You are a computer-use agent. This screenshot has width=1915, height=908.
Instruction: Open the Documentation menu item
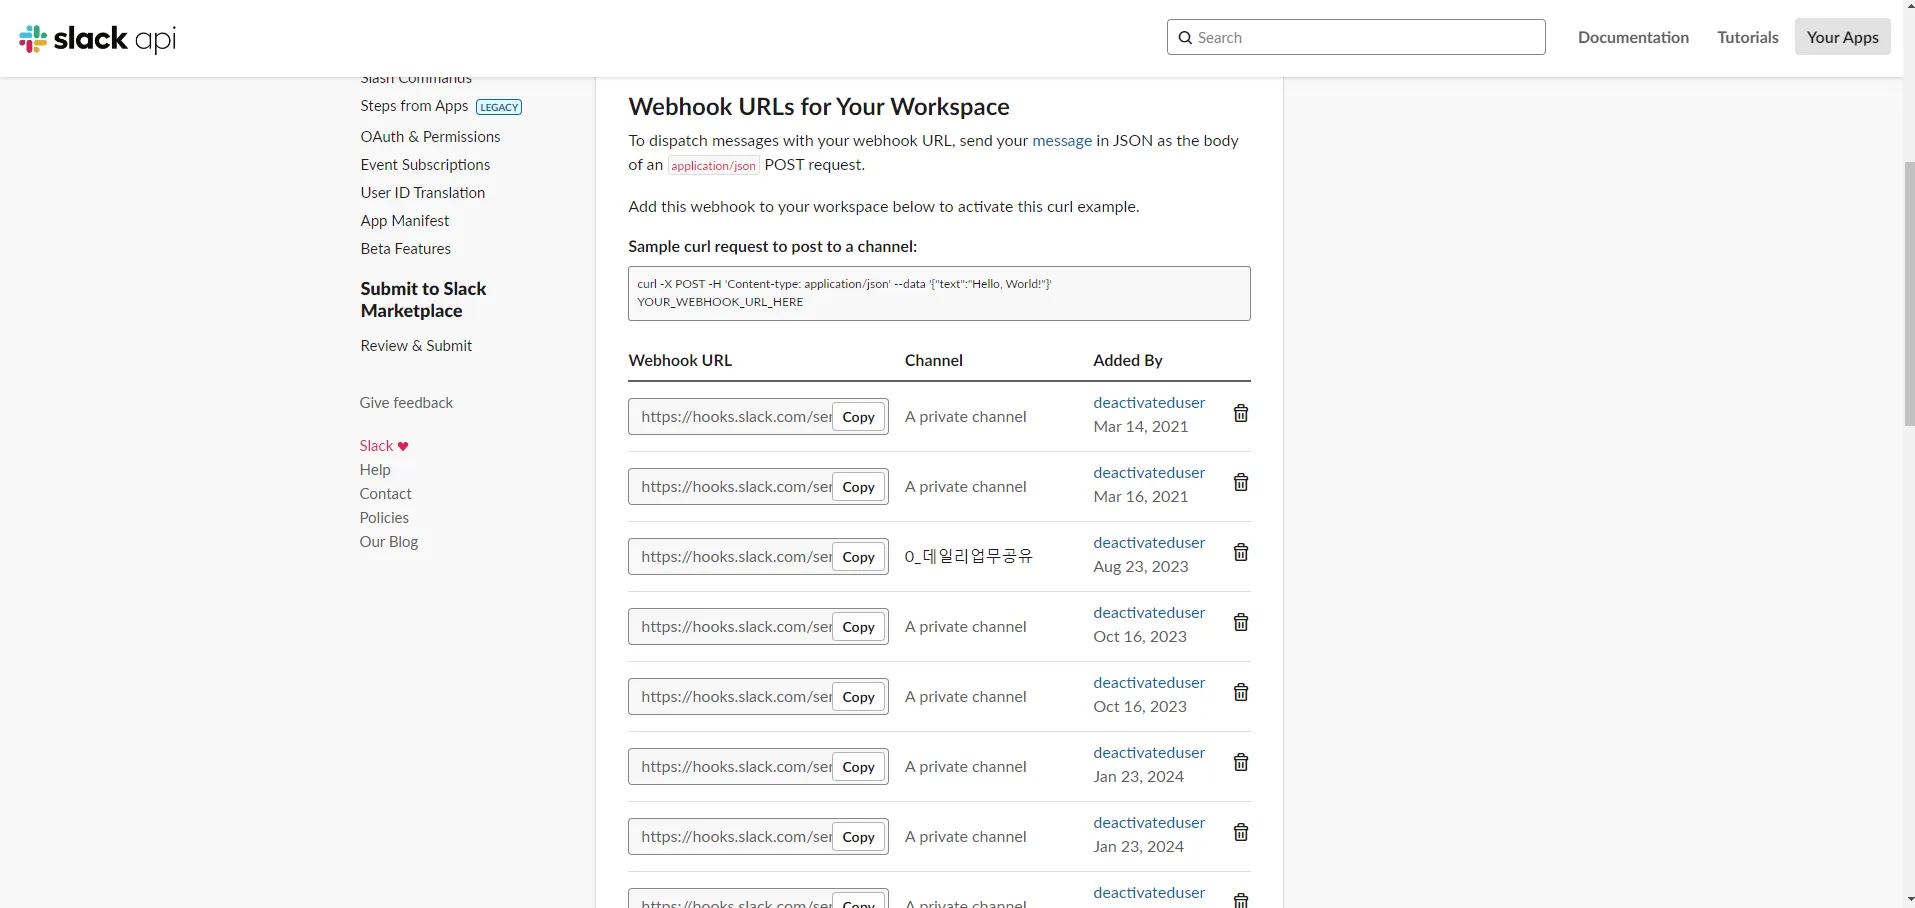[x=1633, y=37]
